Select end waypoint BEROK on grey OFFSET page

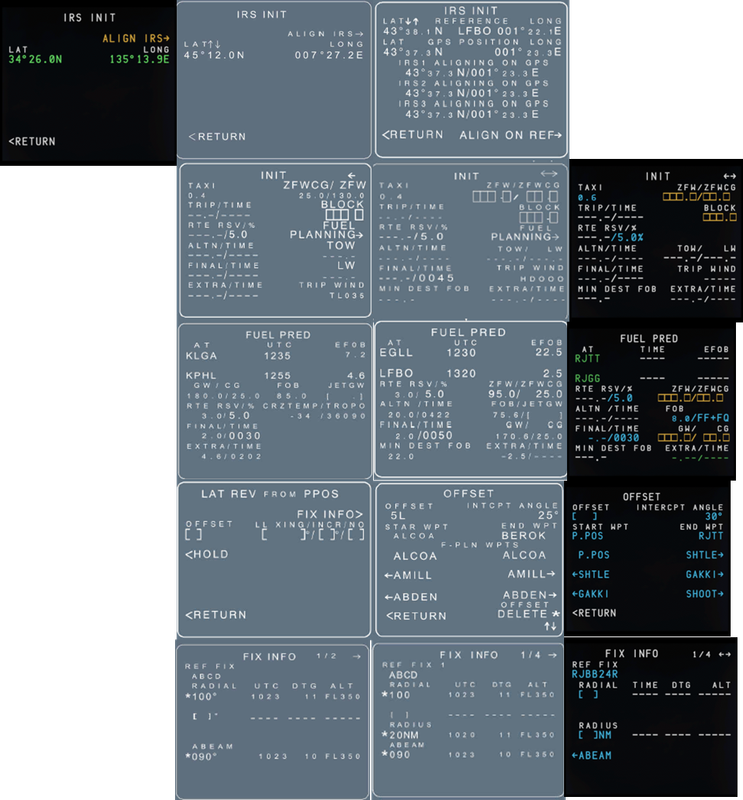[524, 536]
